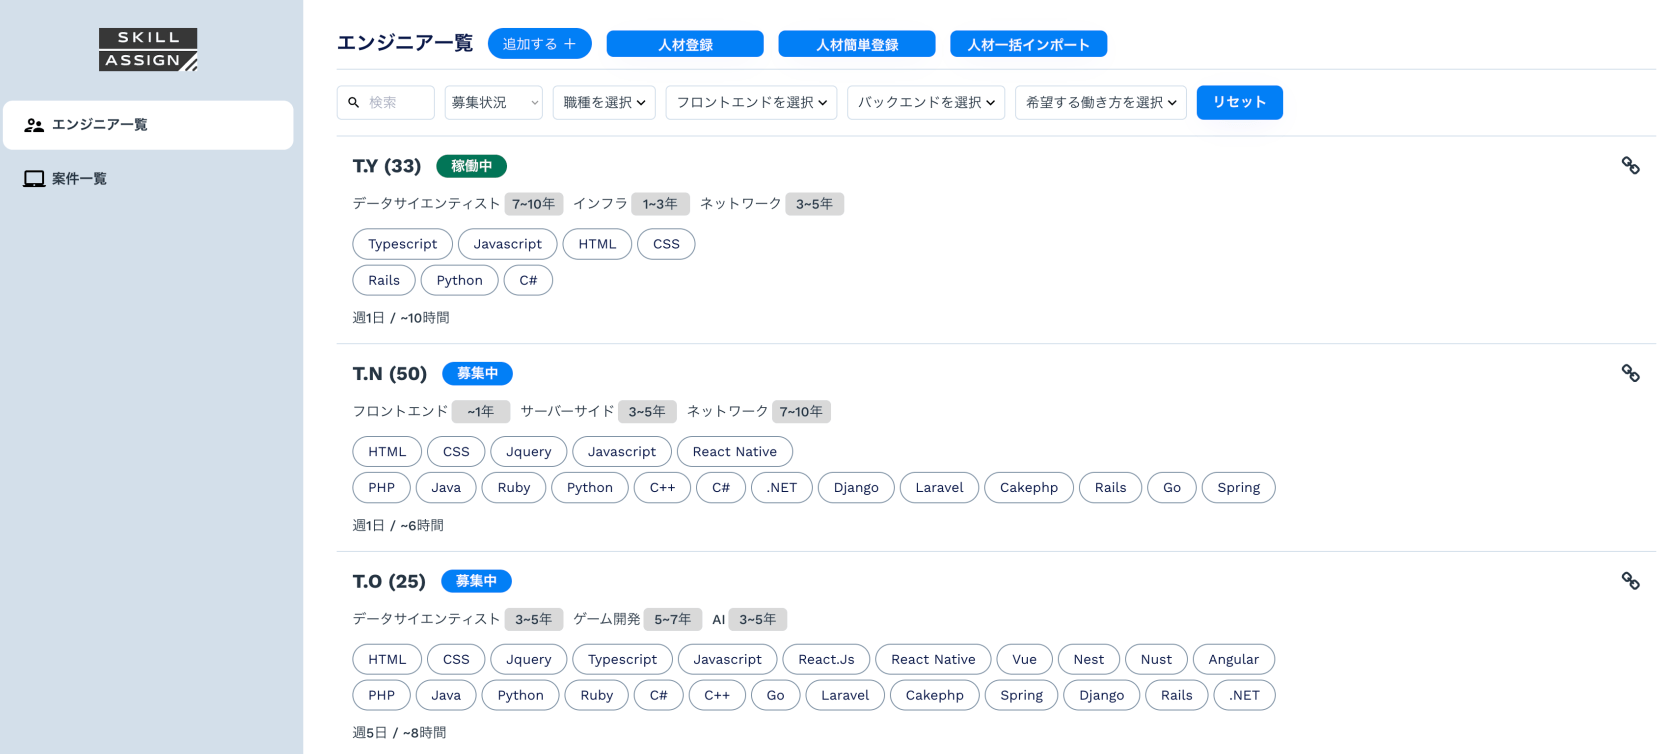Open フロントエンドを選択 dropdown
This screenshot has height=754, width=1666.
coord(751,103)
